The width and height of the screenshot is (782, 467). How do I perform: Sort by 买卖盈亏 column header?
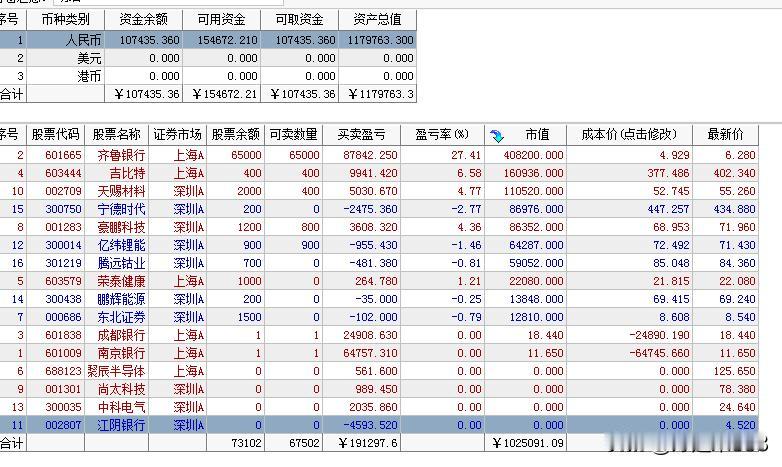click(362, 135)
